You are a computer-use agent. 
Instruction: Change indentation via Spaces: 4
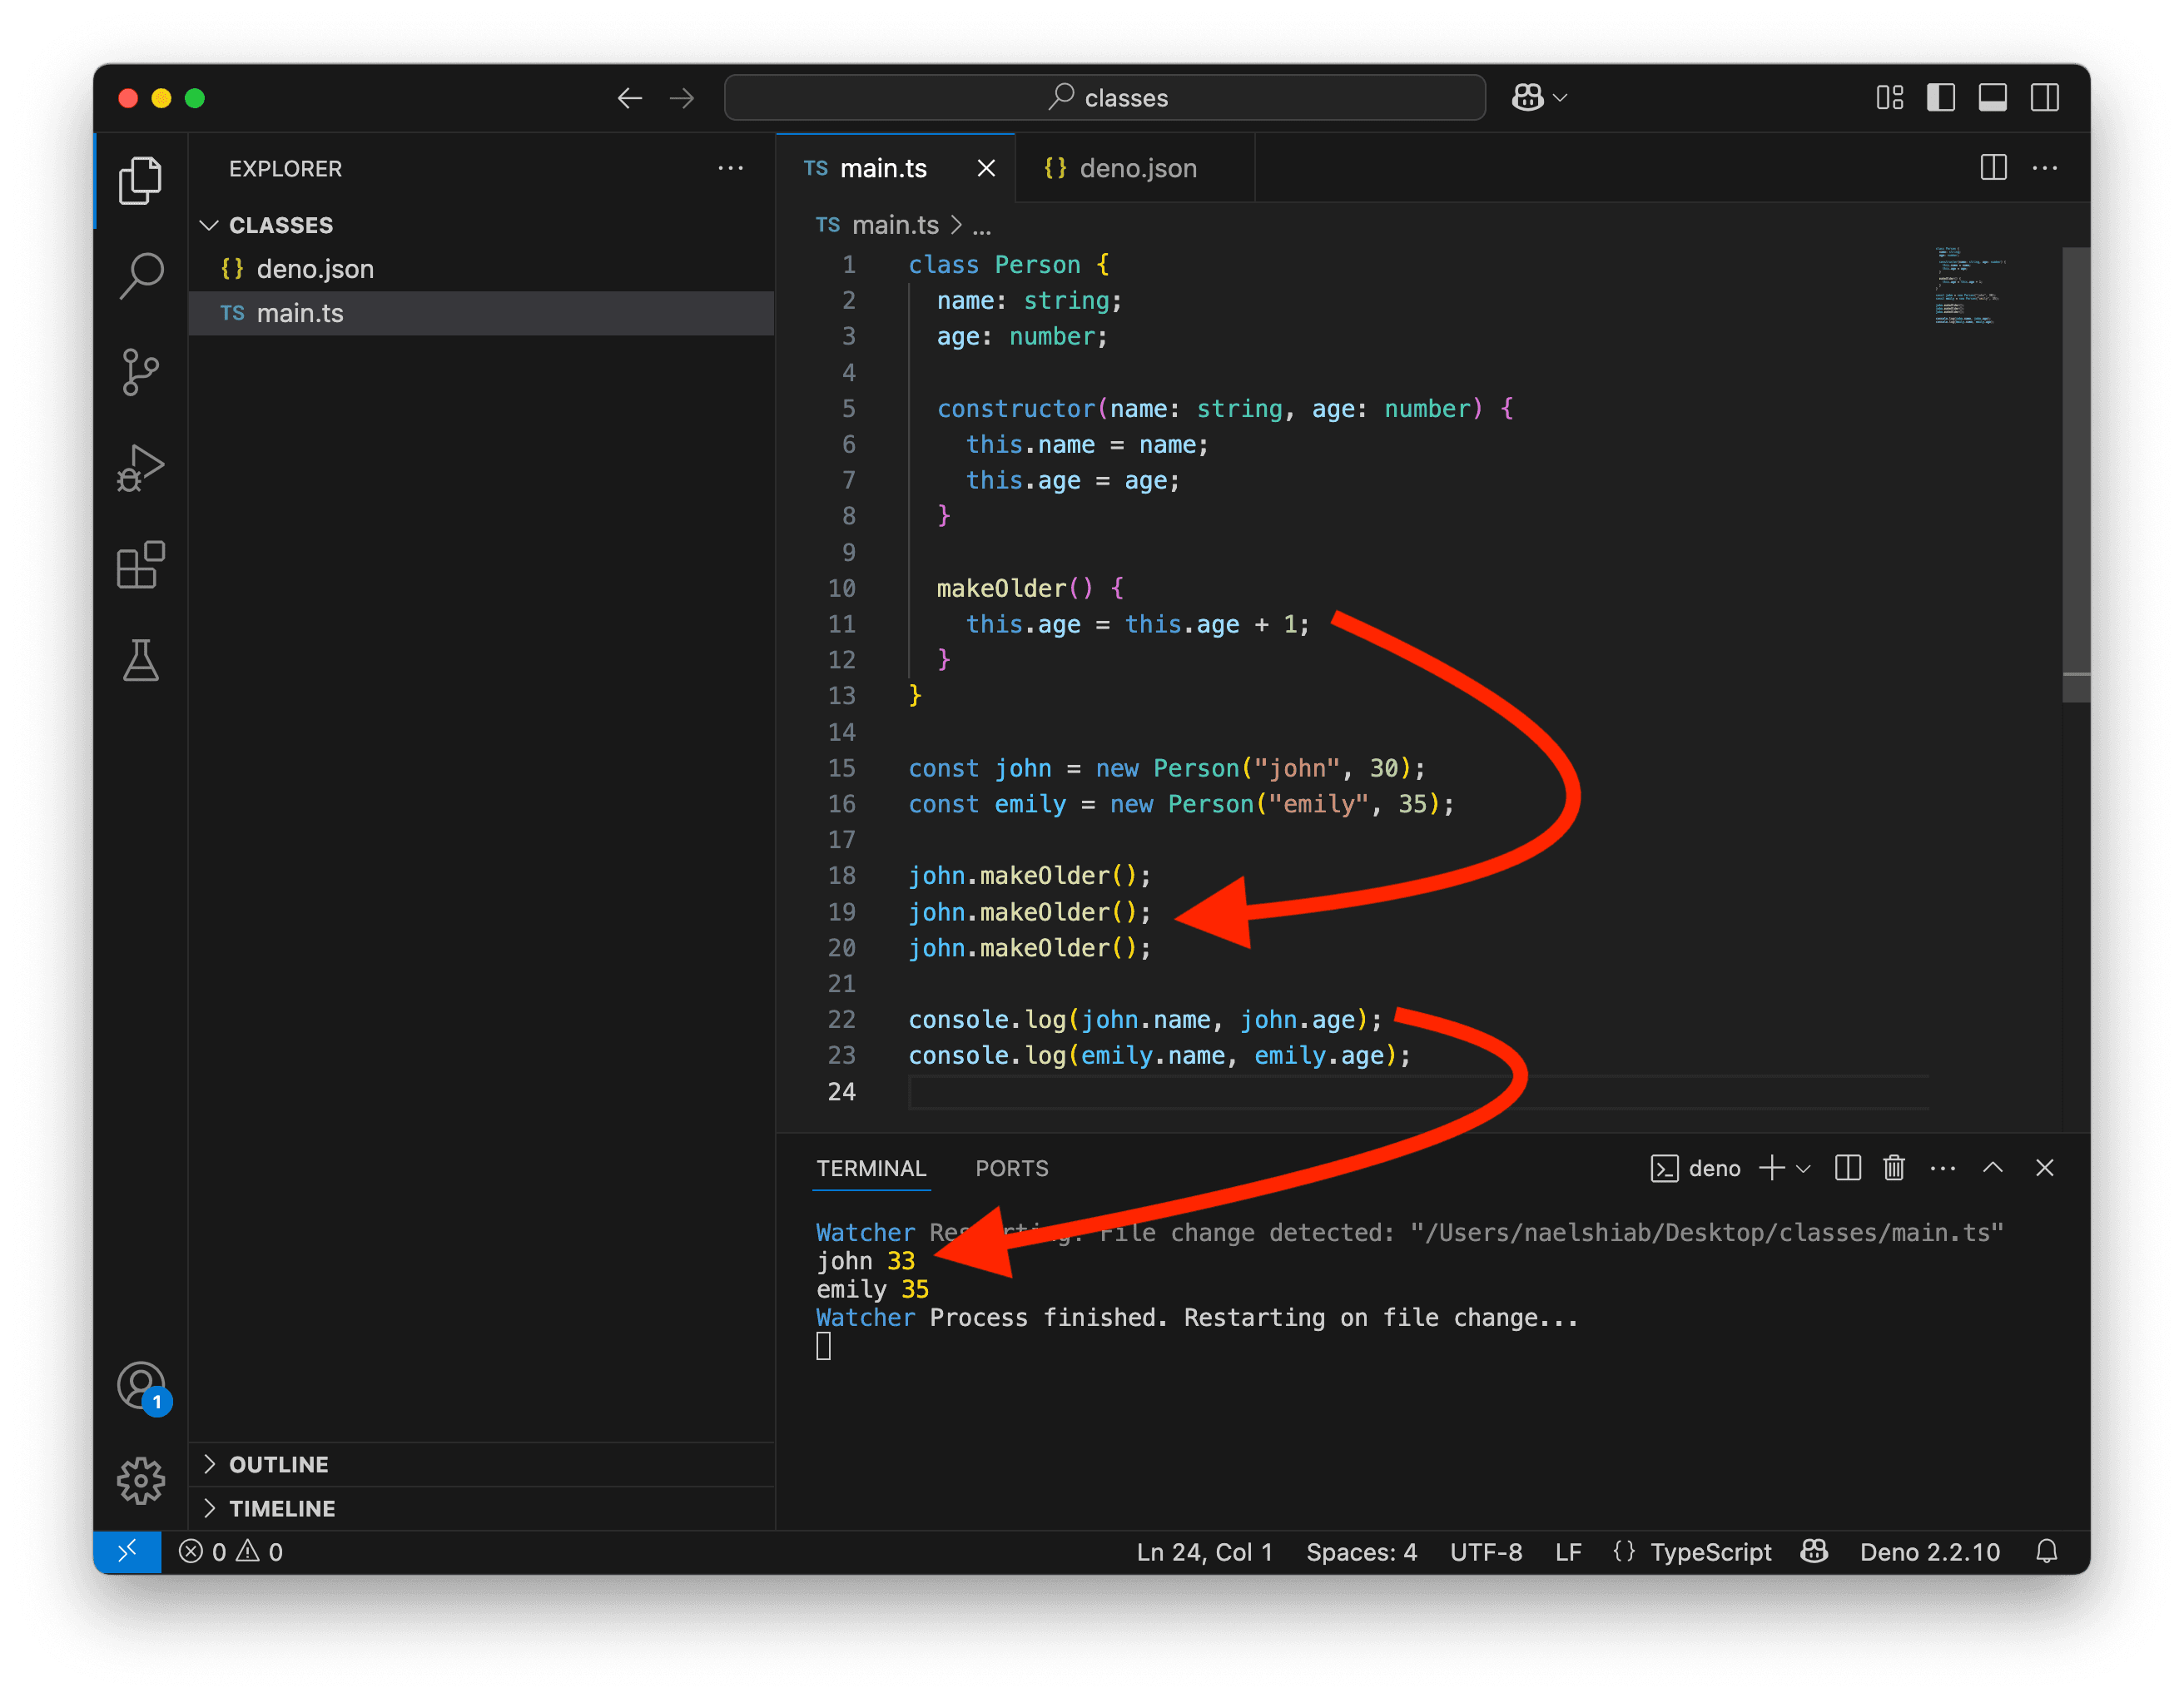1361,1551
